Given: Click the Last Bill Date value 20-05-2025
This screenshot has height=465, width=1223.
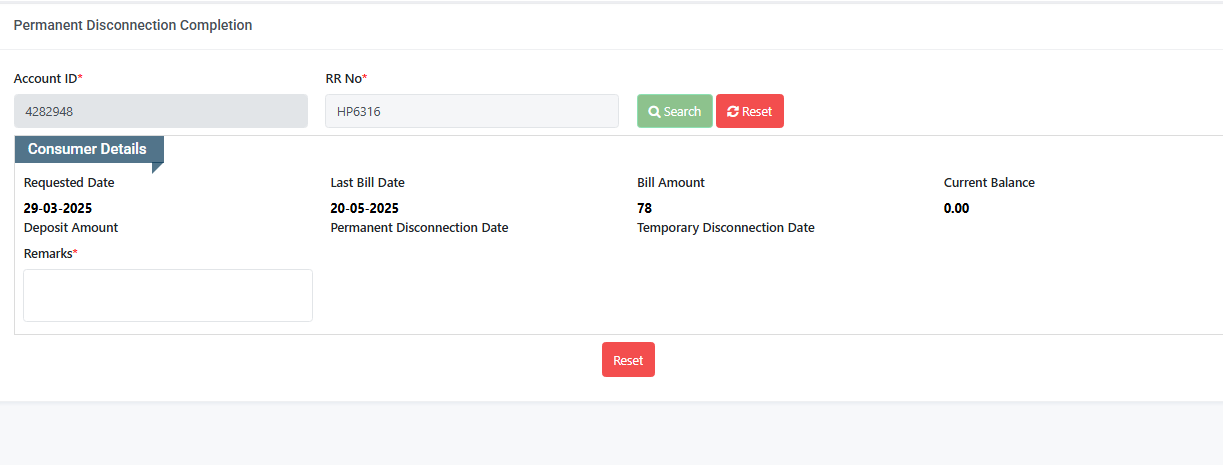Looking at the screenshot, I should tap(365, 208).
